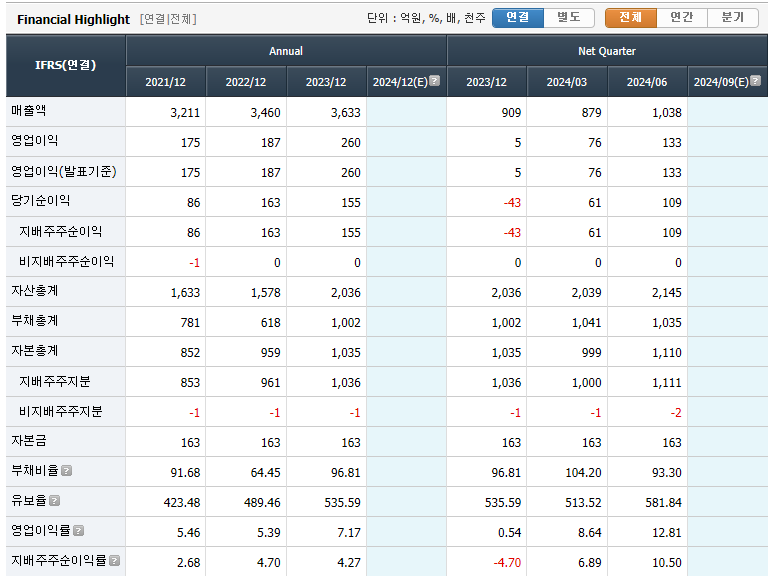This screenshot has width=784, height=576.
Task: Click help icon next to 2024/12(E) column
Action: (434, 80)
